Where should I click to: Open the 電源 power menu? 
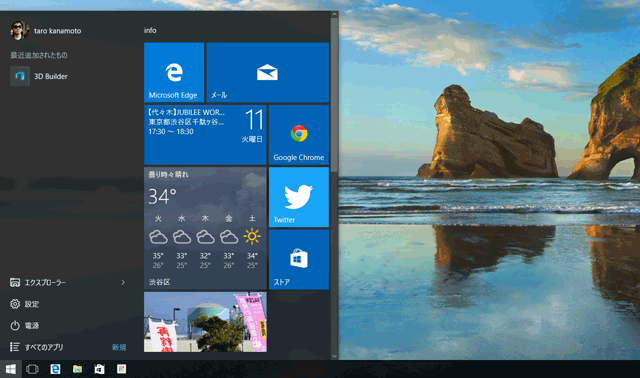[24, 326]
